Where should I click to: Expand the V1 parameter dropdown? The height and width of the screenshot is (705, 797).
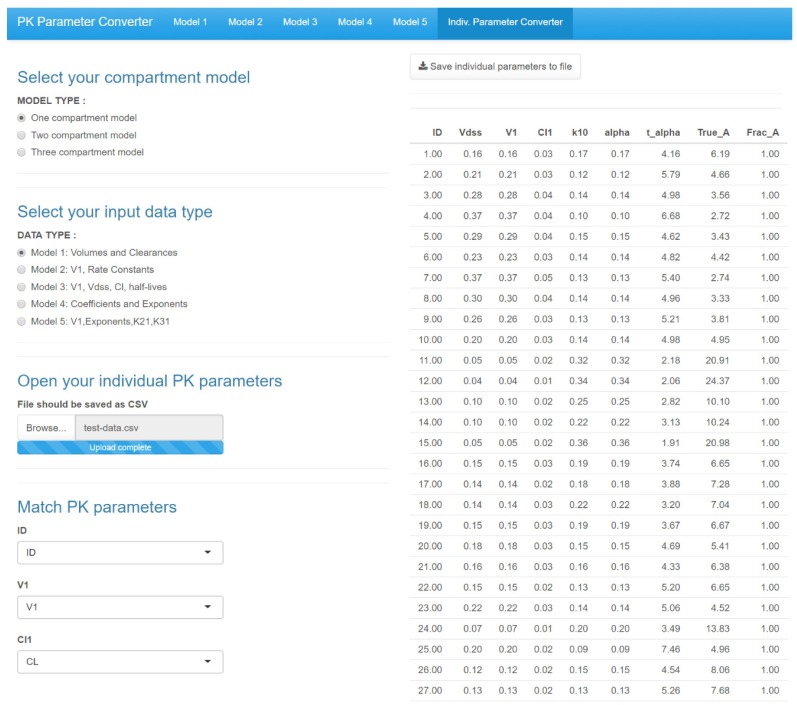(120, 607)
